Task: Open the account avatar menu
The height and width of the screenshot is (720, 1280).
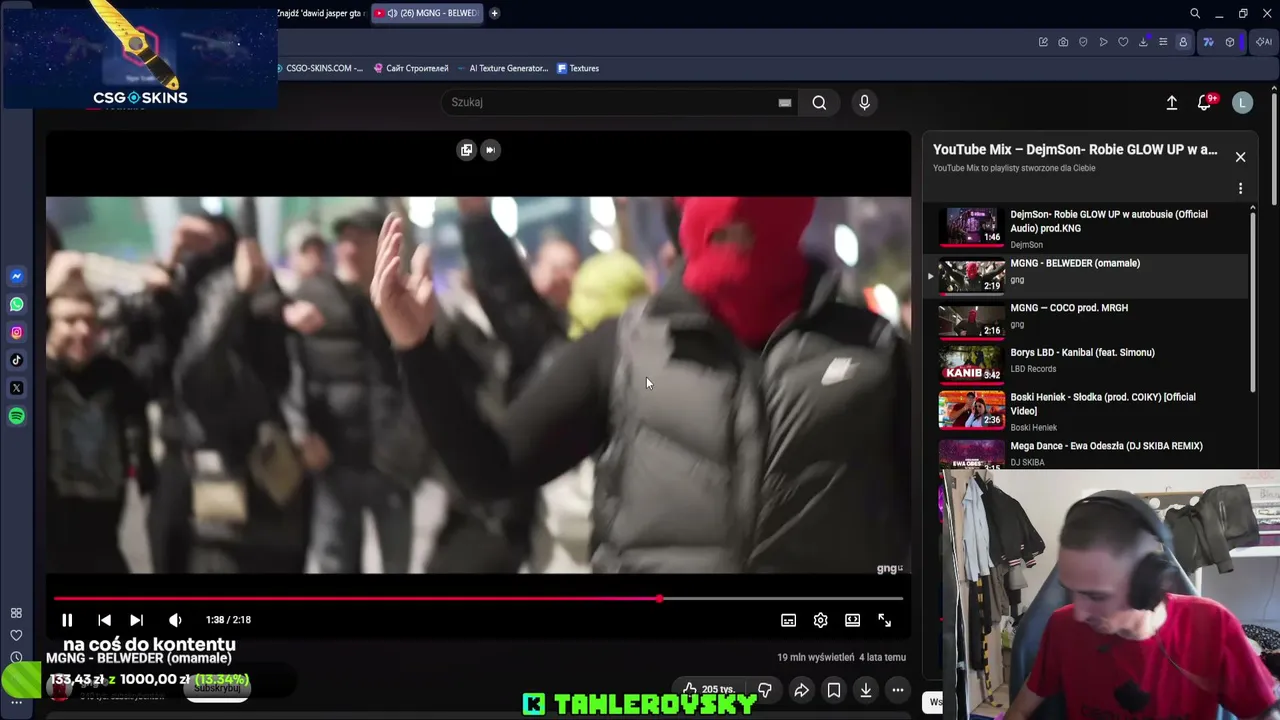Action: pyautogui.click(x=1243, y=102)
